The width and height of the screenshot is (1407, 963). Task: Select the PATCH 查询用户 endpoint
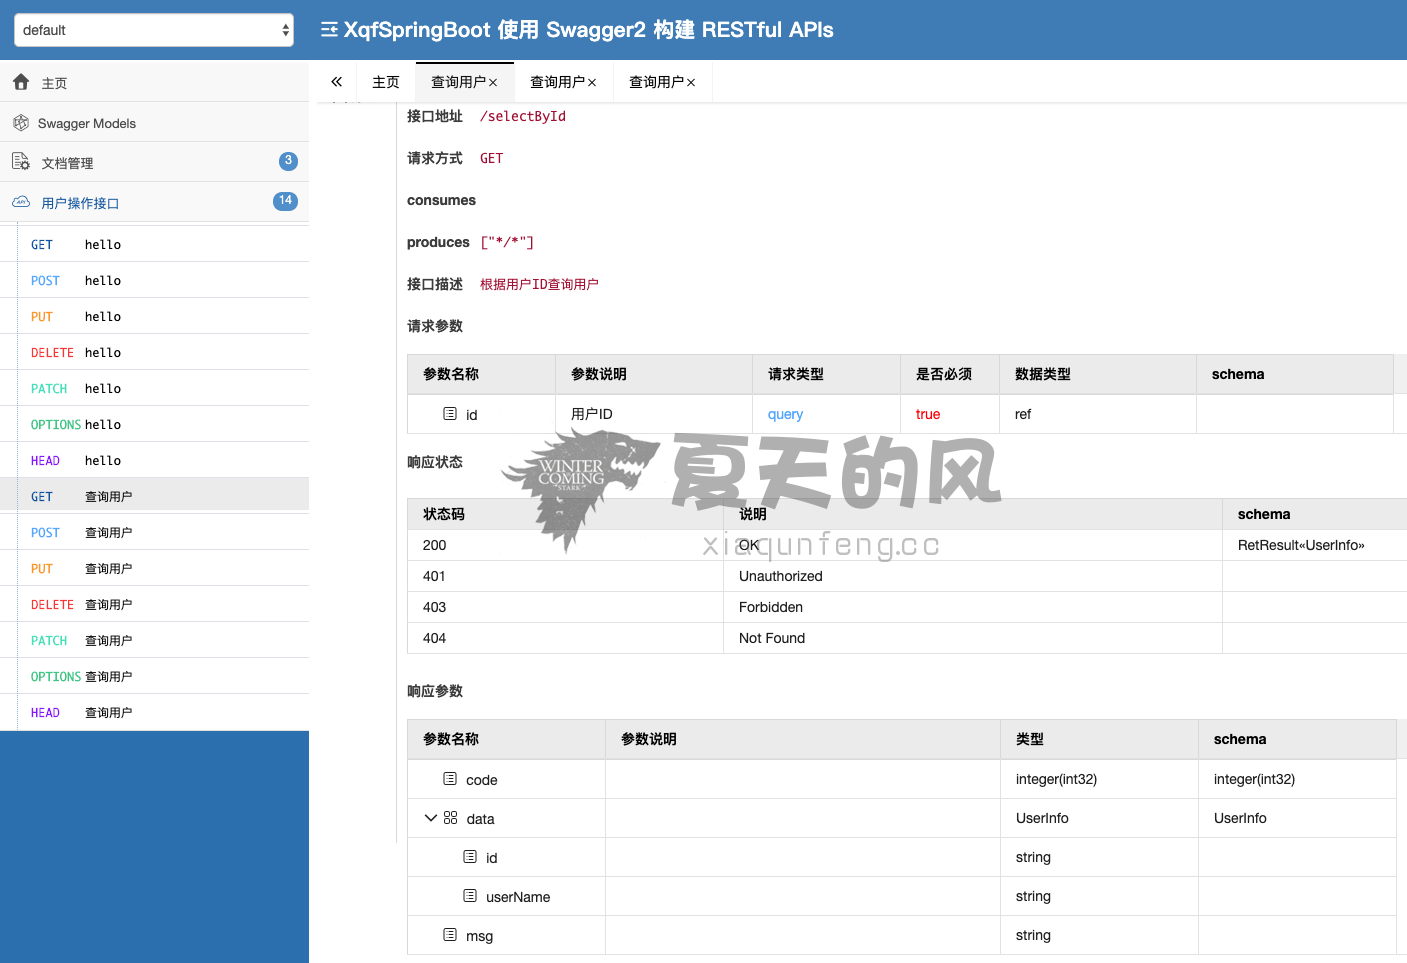tap(154, 640)
